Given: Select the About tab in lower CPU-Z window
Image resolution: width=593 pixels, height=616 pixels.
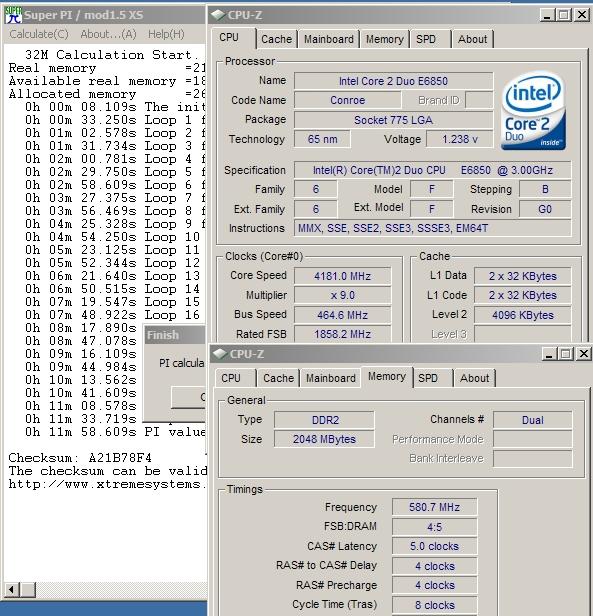Looking at the screenshot, I should click(474, 378).
